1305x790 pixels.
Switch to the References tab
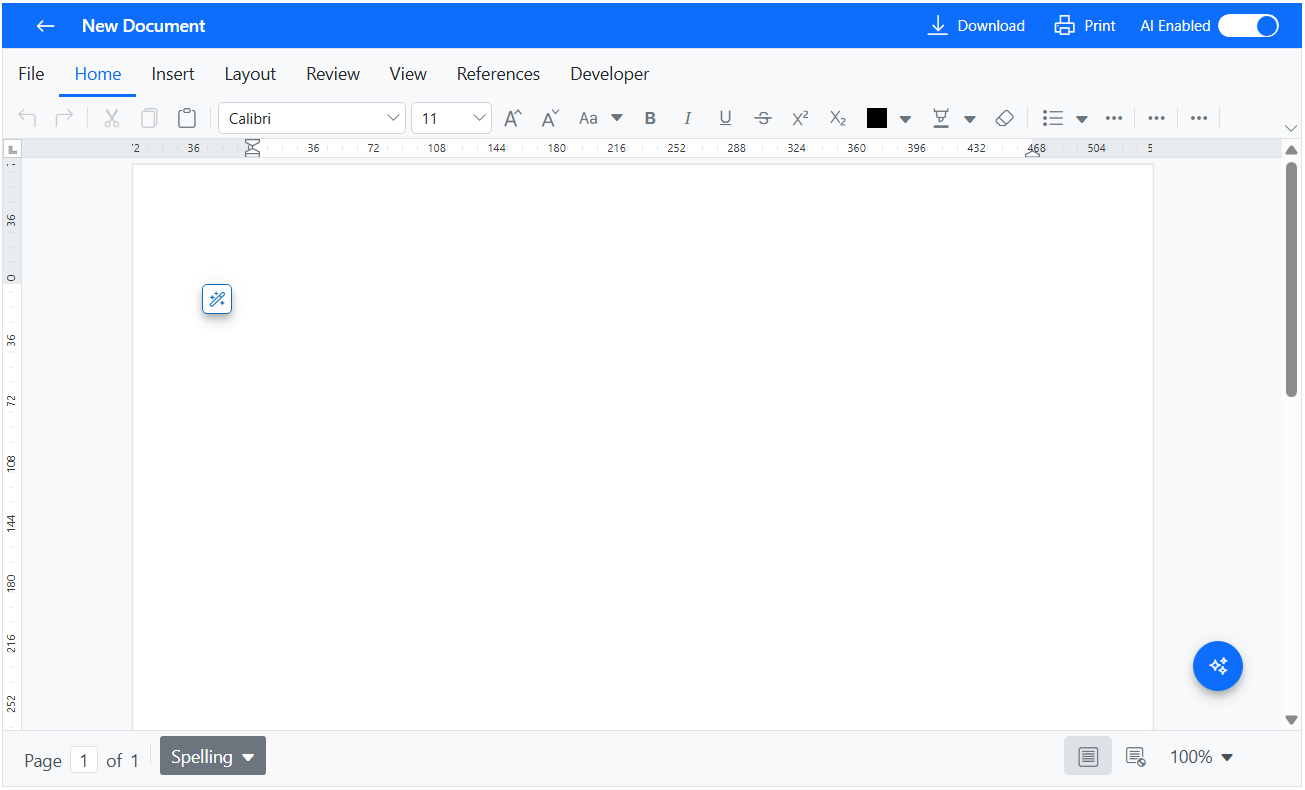point(498,74)
